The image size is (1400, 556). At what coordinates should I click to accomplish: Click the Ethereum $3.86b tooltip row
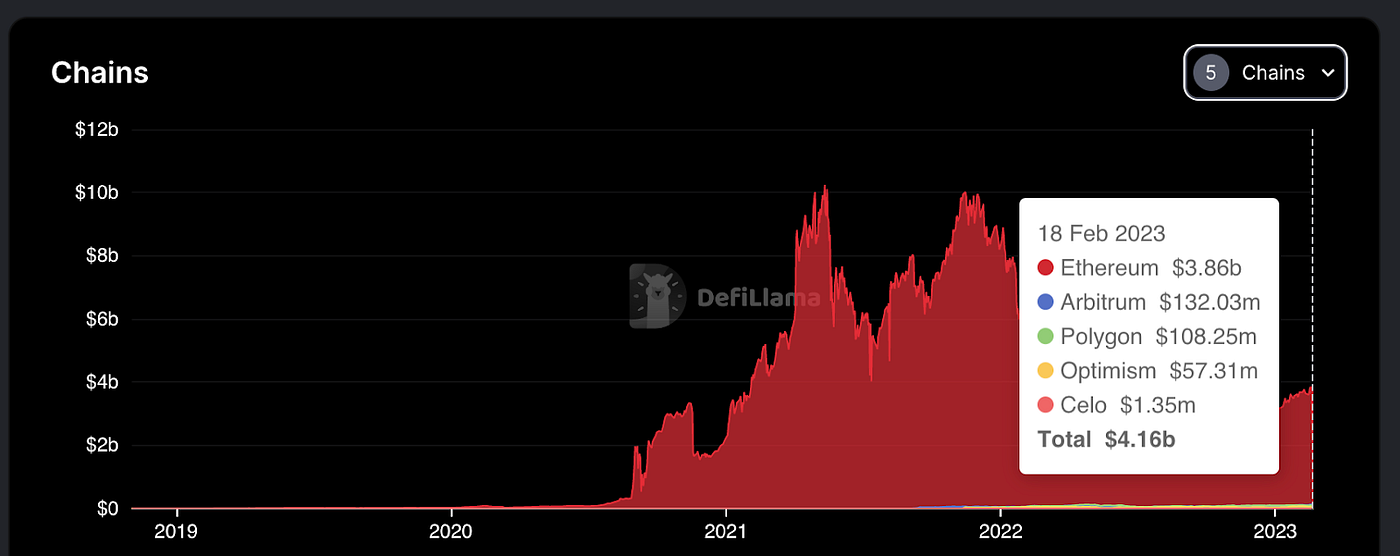point(1140,268)
